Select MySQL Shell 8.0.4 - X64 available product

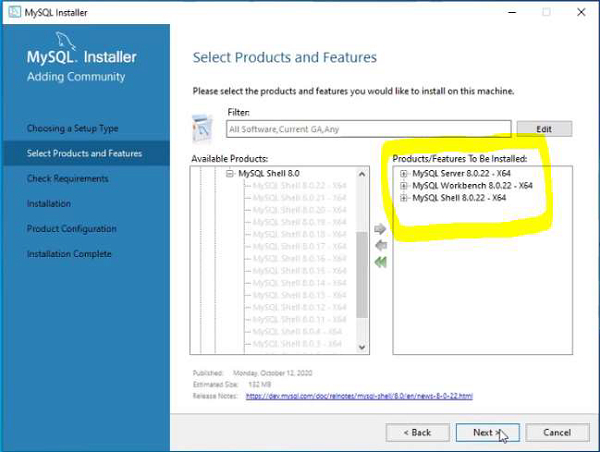297,332
